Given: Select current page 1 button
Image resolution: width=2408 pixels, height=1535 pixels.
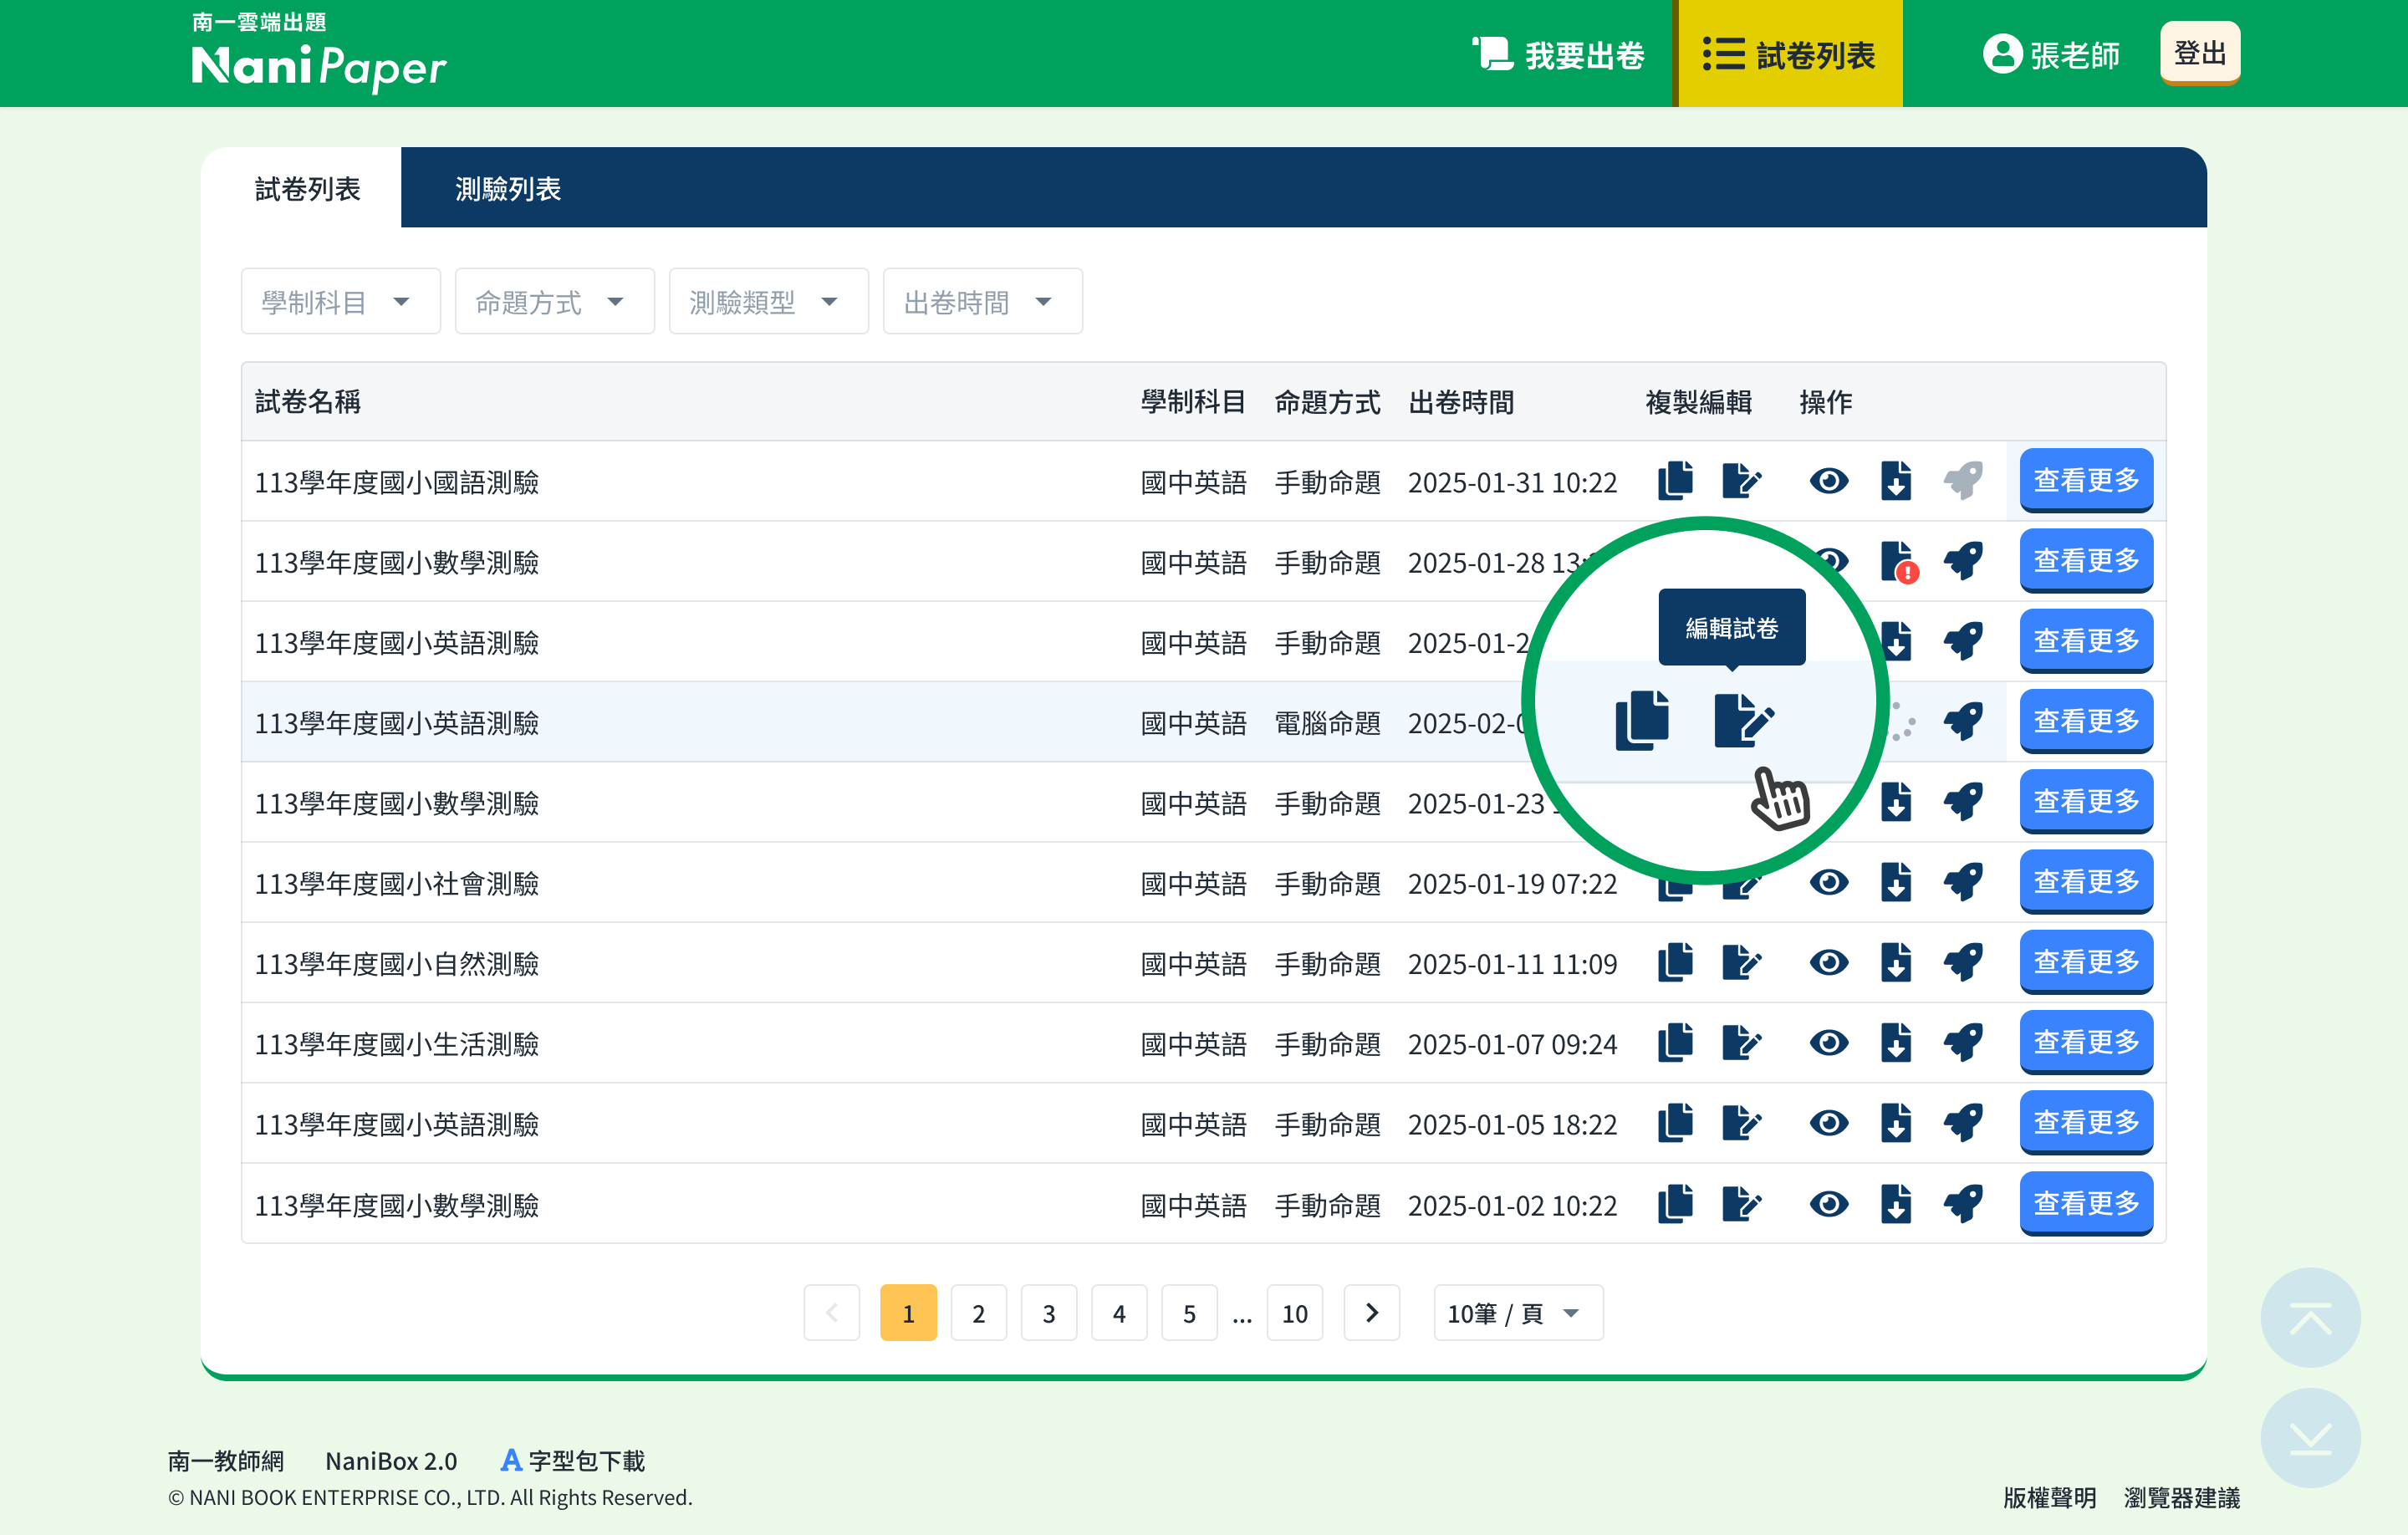Looking at the screenshot, I should [908, 1313].
